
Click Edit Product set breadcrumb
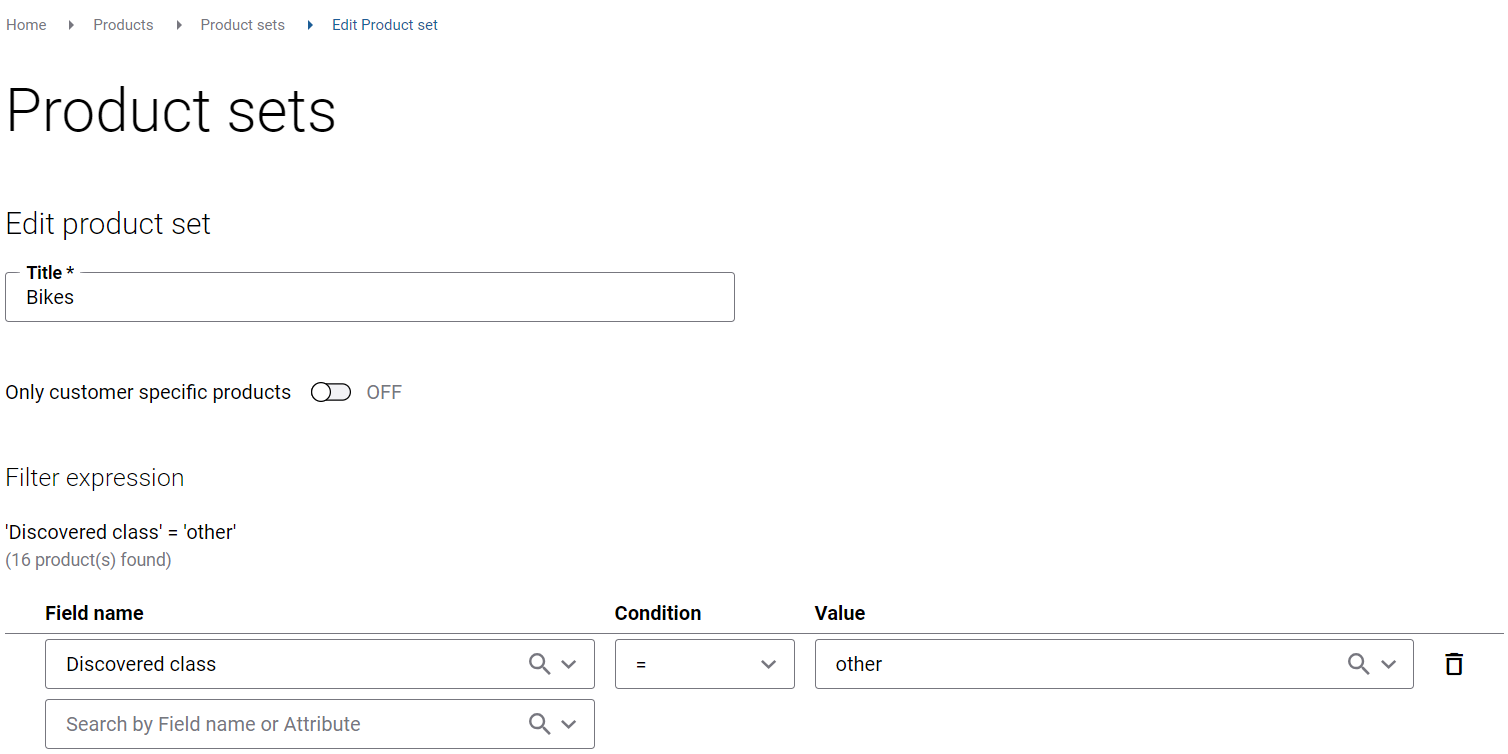385,25
